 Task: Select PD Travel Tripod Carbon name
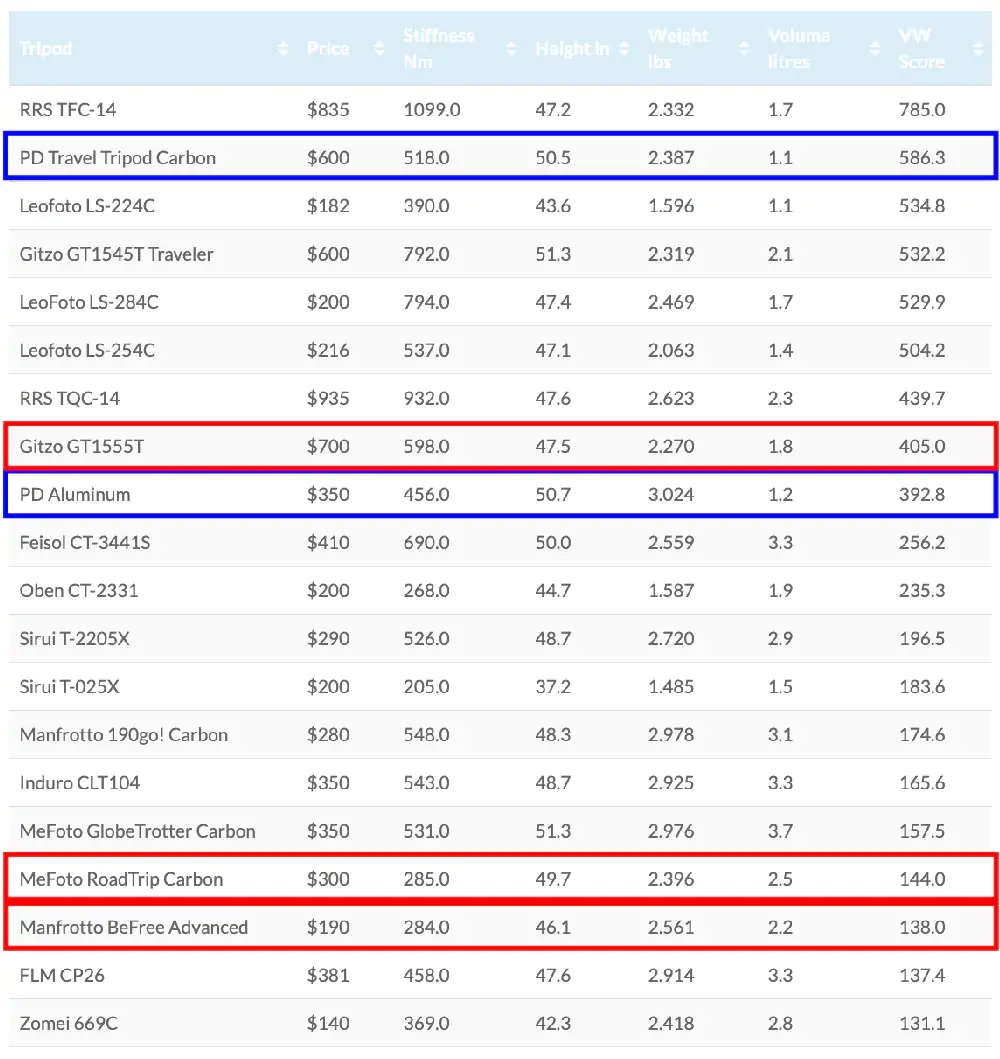tap(117, 157)
